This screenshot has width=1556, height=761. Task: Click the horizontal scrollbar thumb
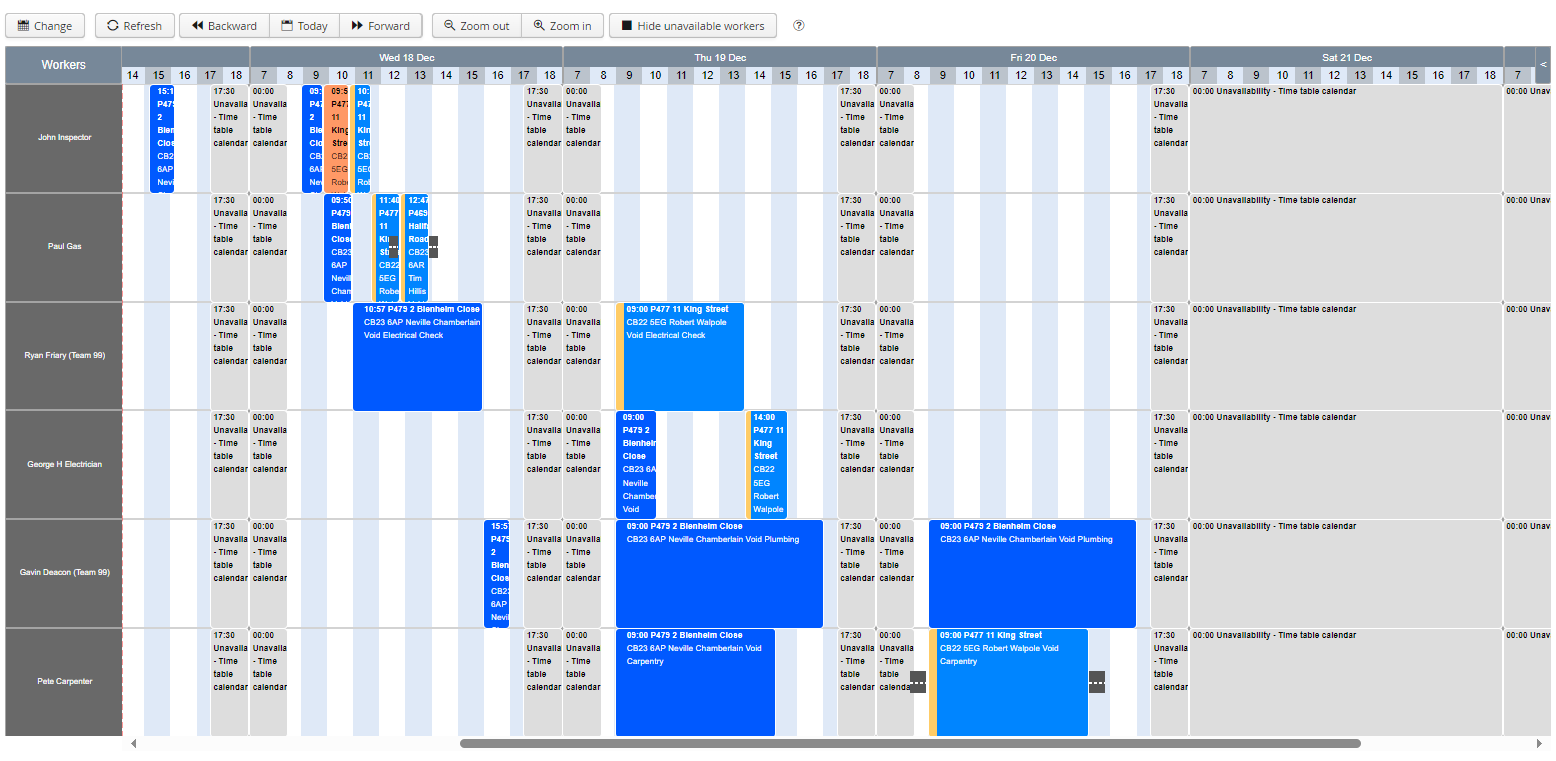coord(910,744)
